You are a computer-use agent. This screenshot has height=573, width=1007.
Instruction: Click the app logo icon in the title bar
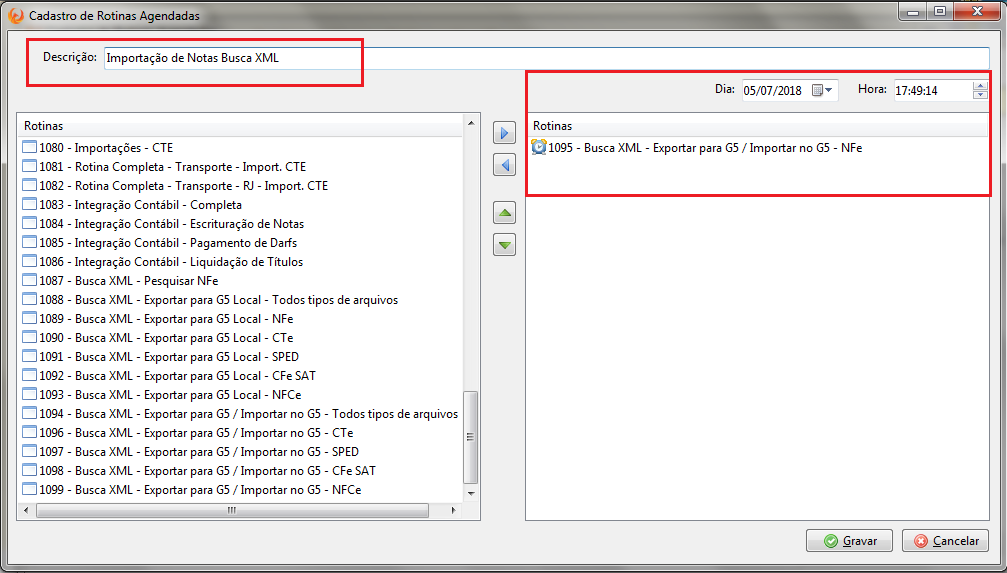coord(15,15)
